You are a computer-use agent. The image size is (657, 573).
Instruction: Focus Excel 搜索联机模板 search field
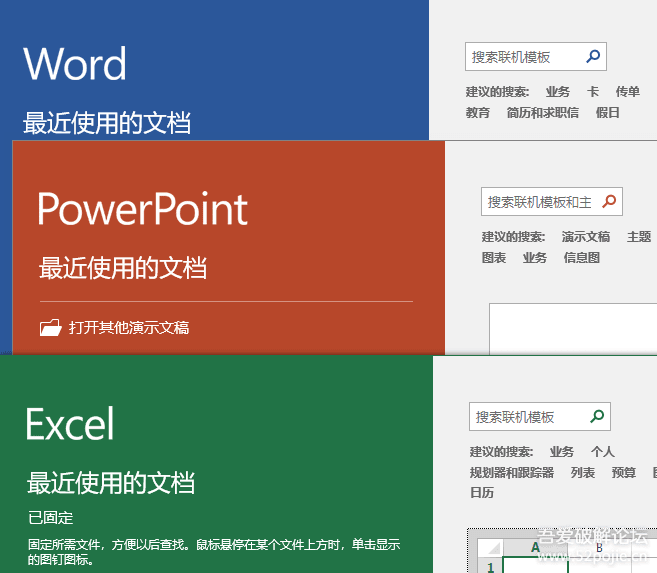point(540,417)
